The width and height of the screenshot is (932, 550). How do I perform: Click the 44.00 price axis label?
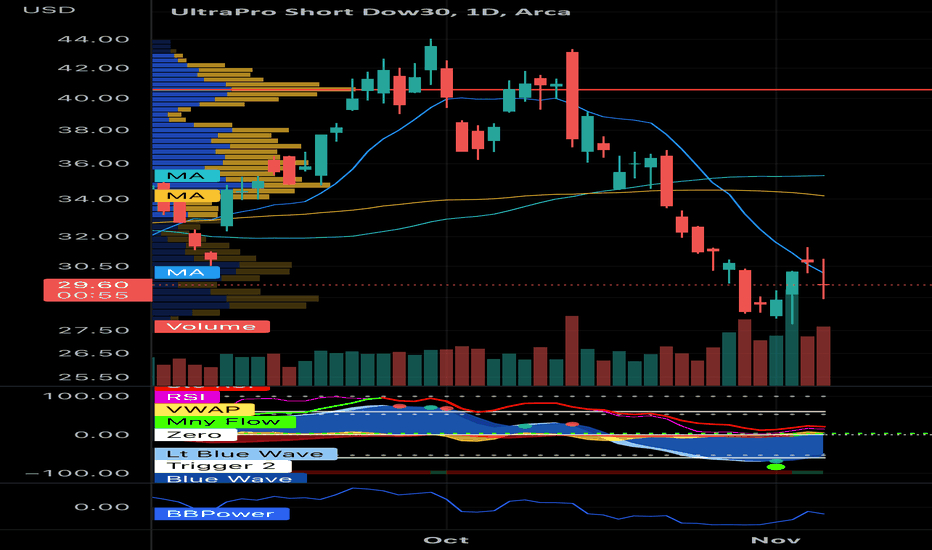click(93, 39)
